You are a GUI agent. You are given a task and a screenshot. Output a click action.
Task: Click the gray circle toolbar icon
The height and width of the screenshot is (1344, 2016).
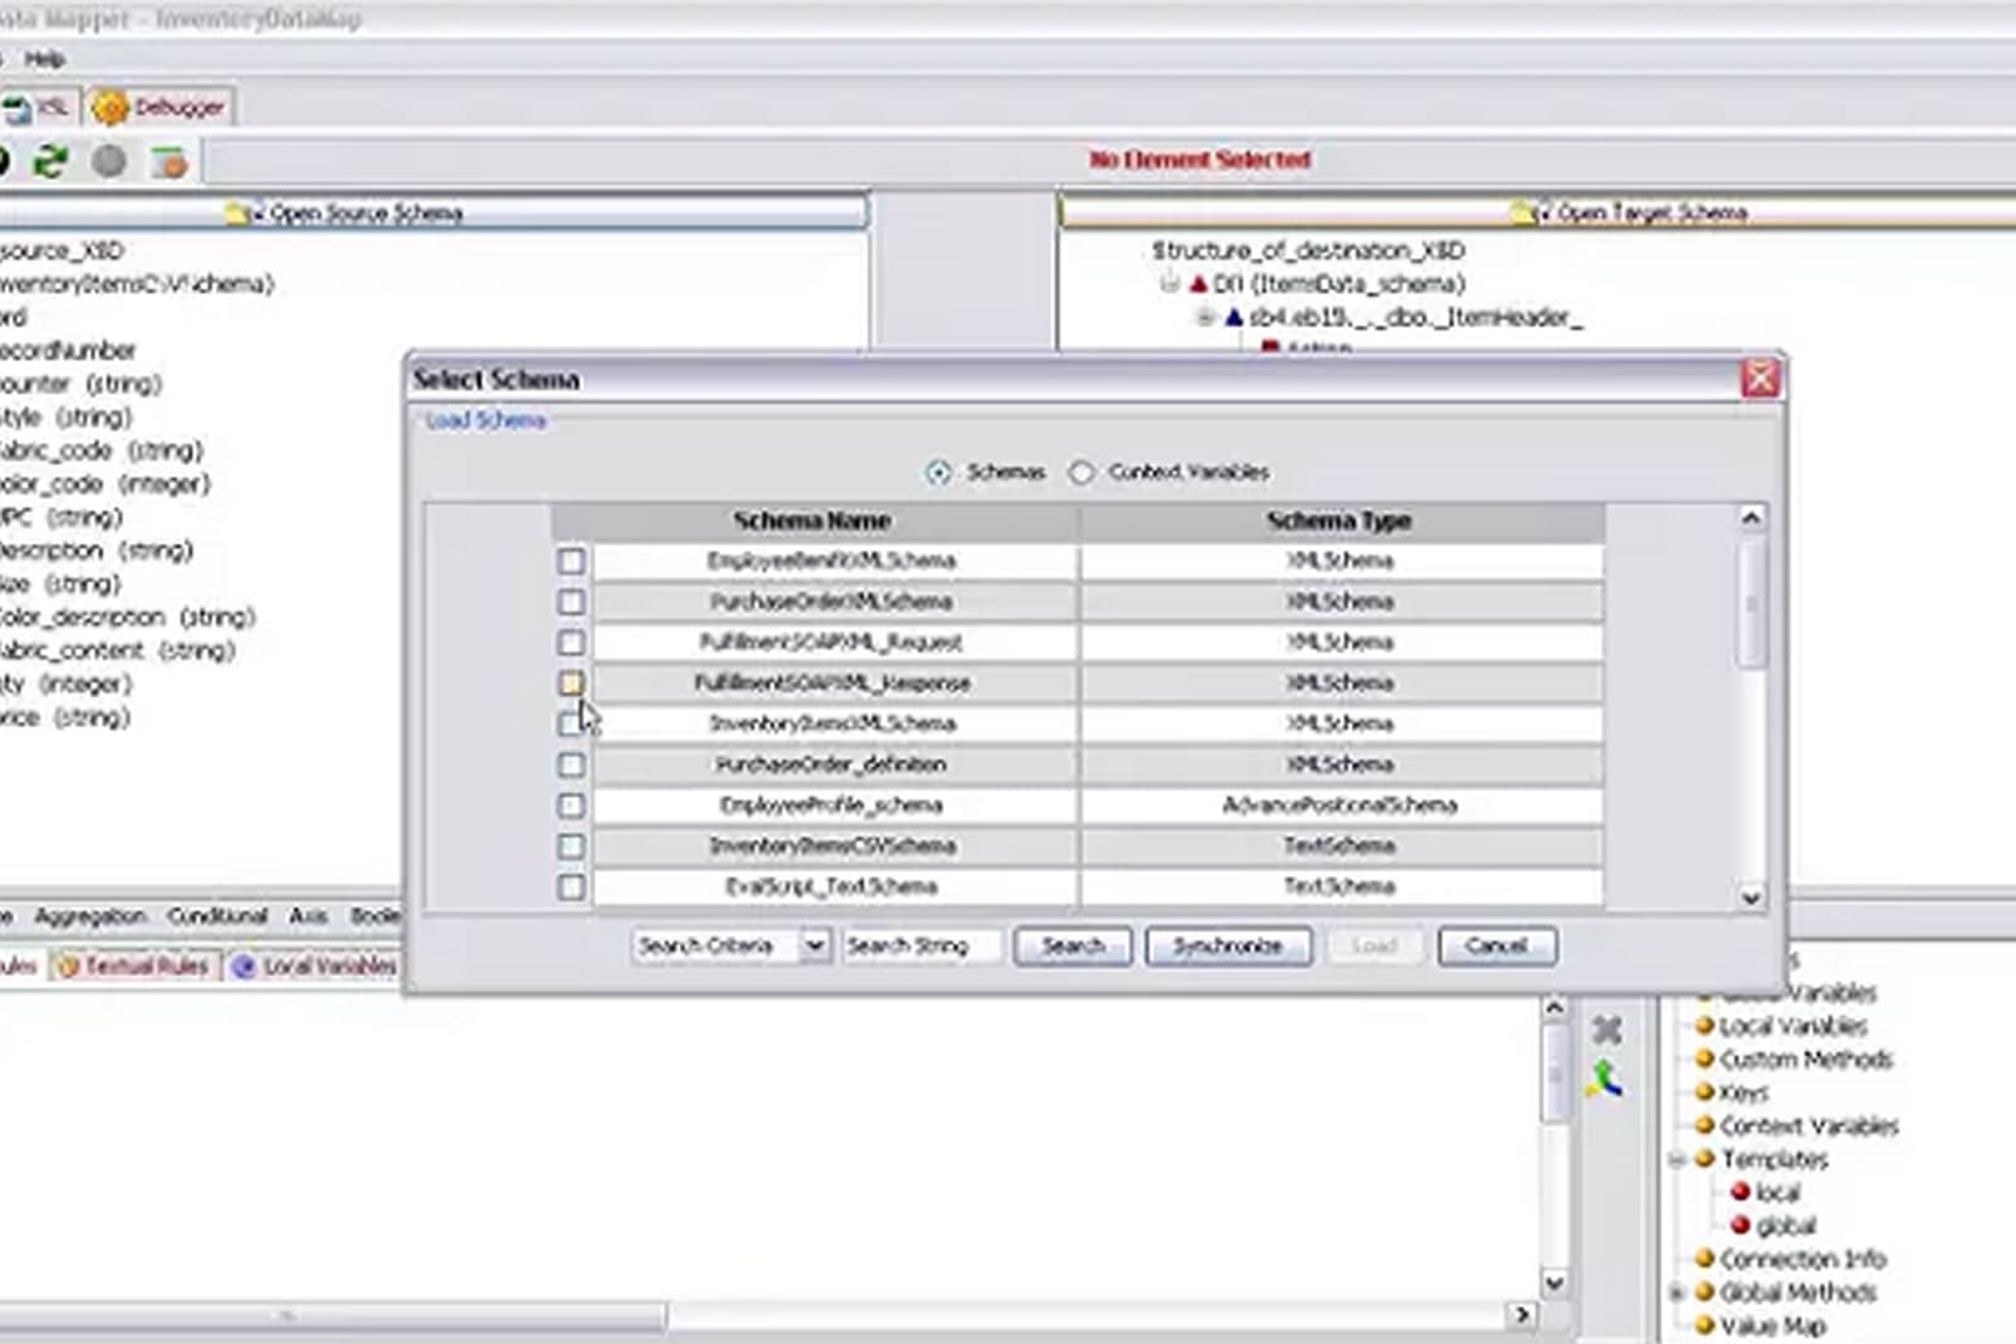pos(109,161)
